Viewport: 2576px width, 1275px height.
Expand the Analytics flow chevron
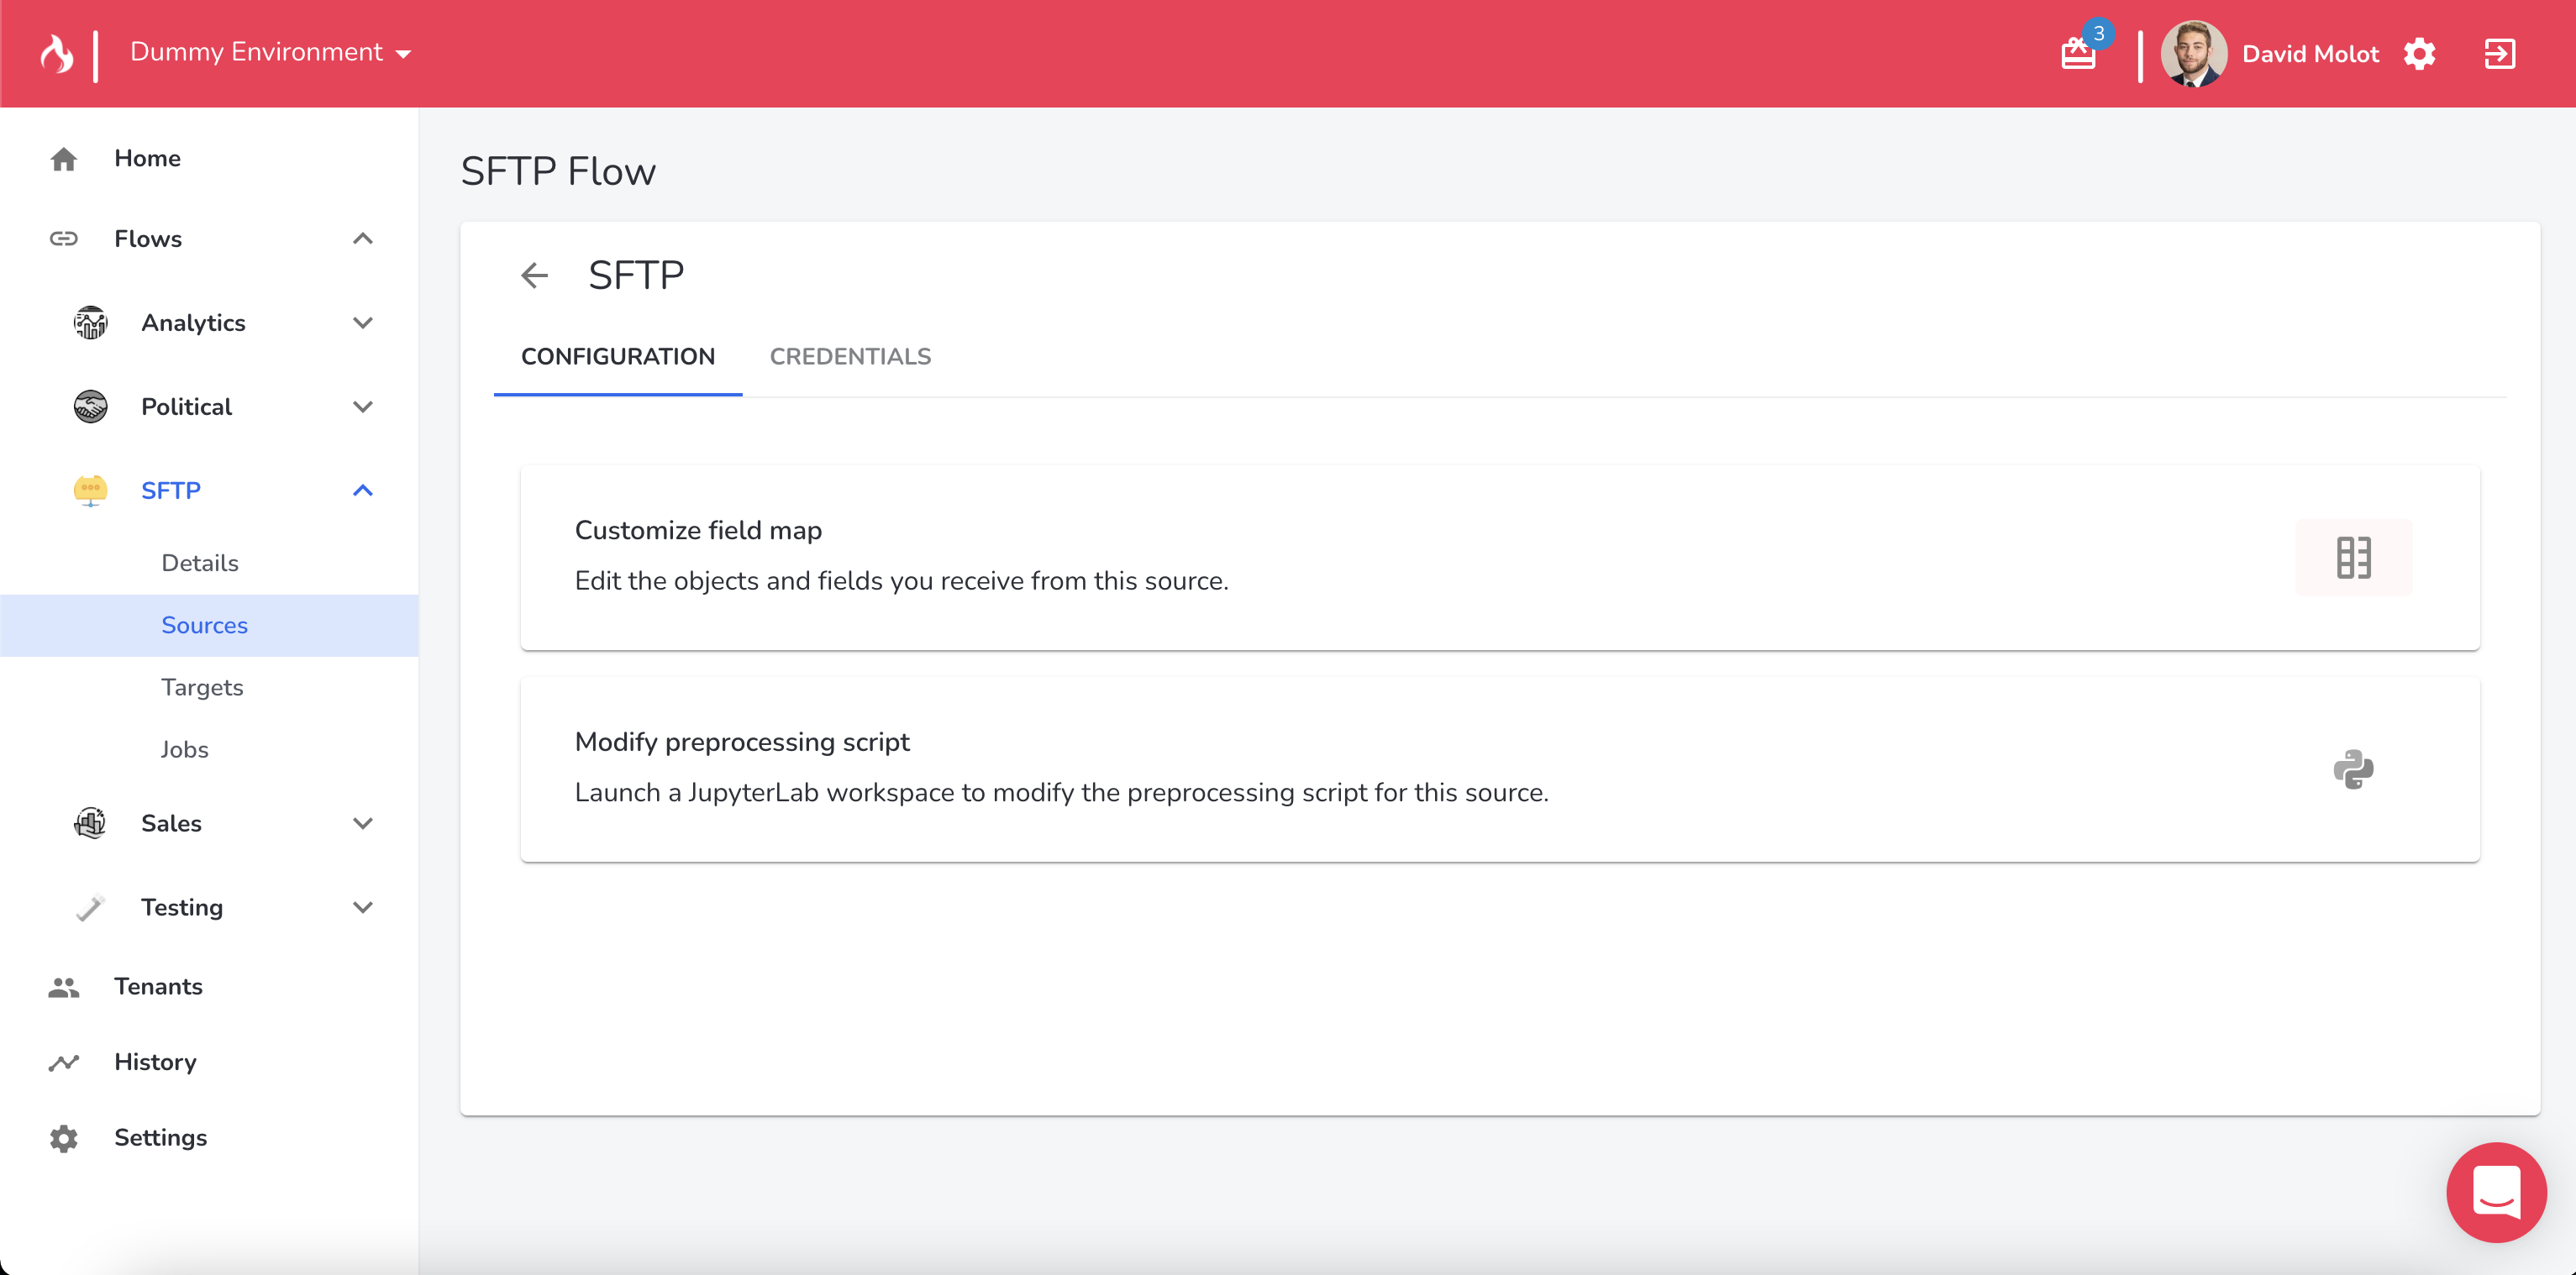(x=363, y=323)
